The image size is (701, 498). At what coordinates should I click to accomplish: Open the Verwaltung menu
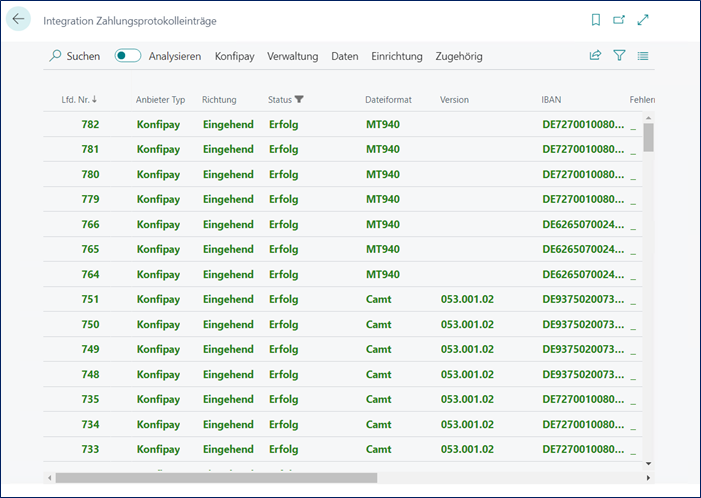point(292,56)
